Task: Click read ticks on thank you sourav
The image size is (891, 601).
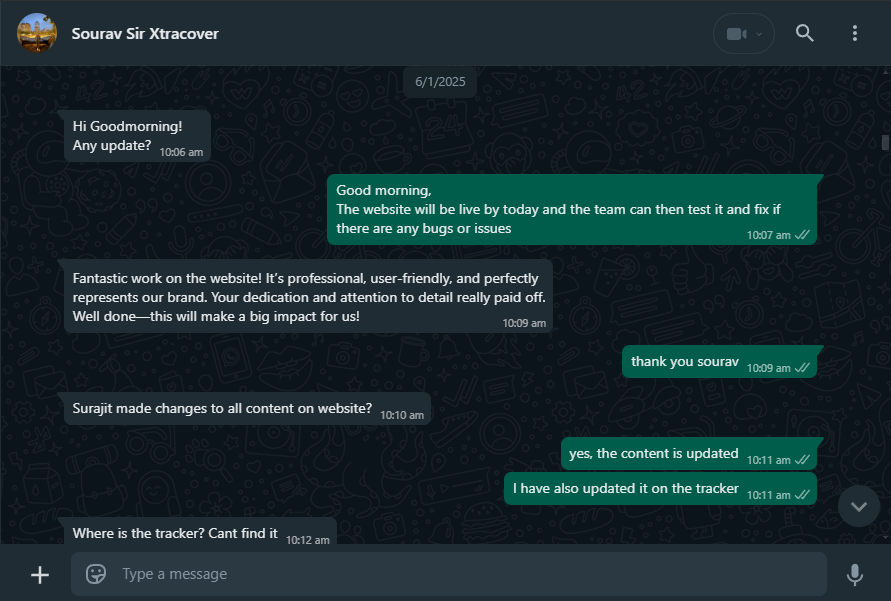Action: point(802,368)
